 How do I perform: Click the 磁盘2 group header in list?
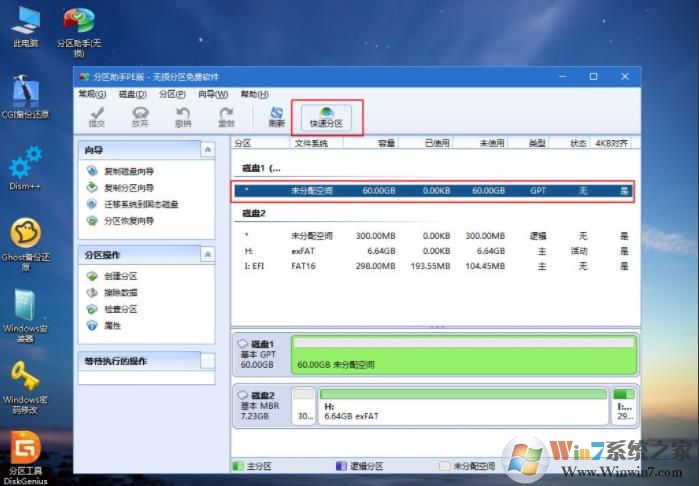tap(254, 214)
